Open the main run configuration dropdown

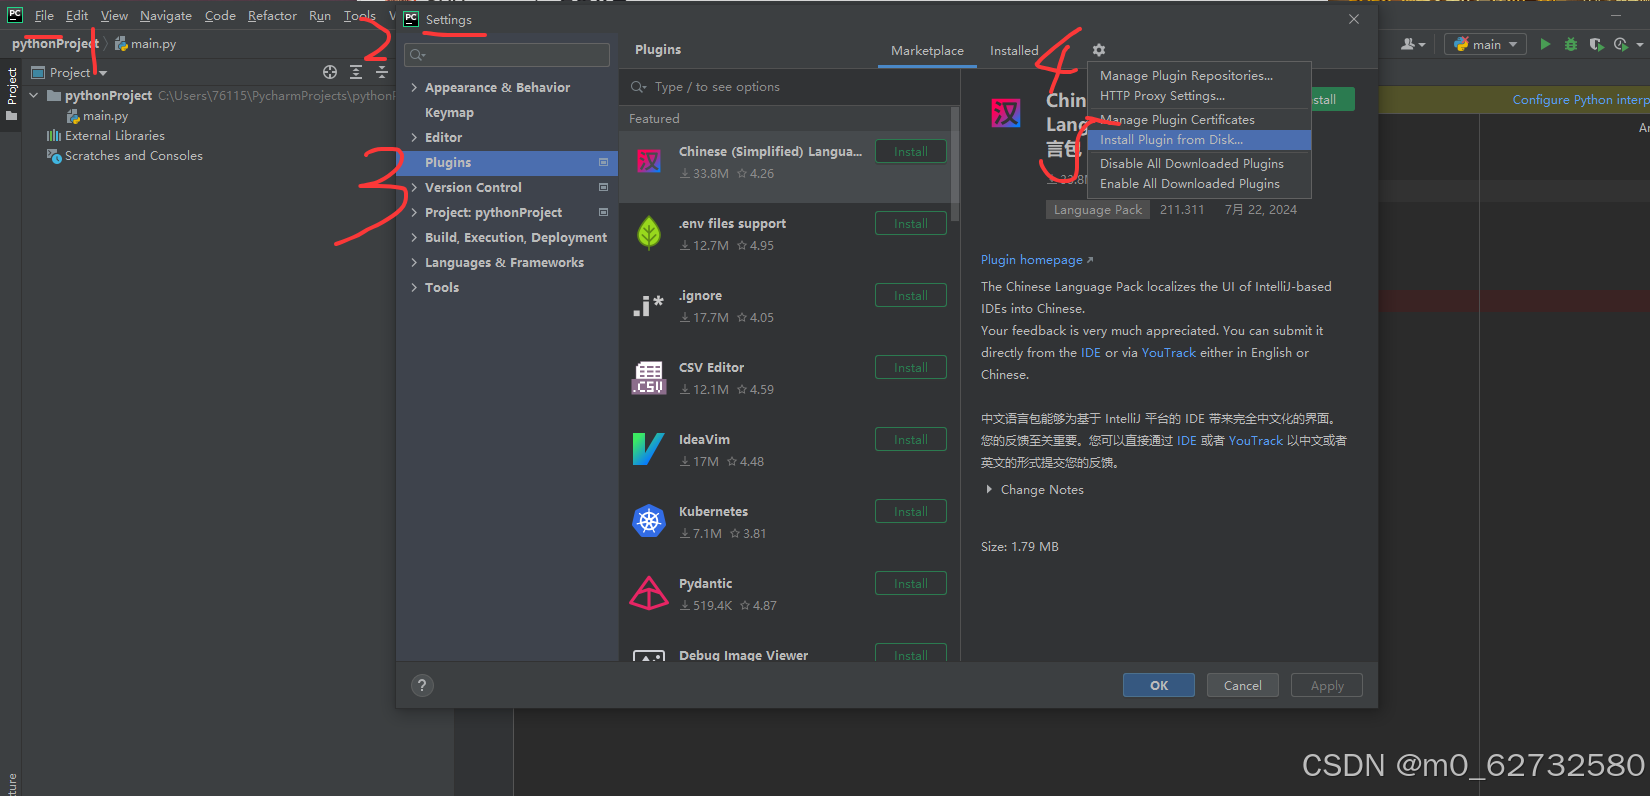pos(1485,44)
